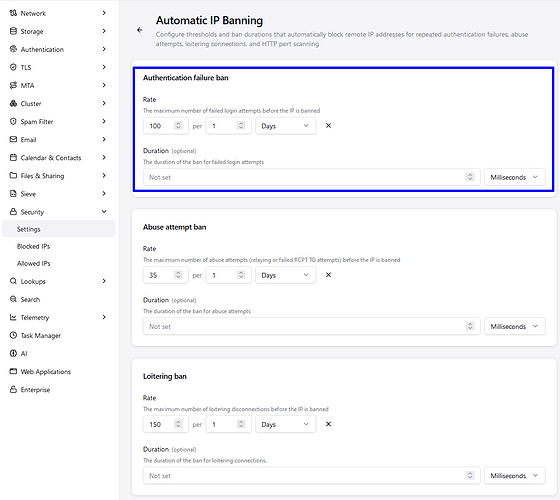The height and width of the screenshot is (500, 560).
Task: Adjust stepper on loitering duration field
Action: tap(470, 476)
